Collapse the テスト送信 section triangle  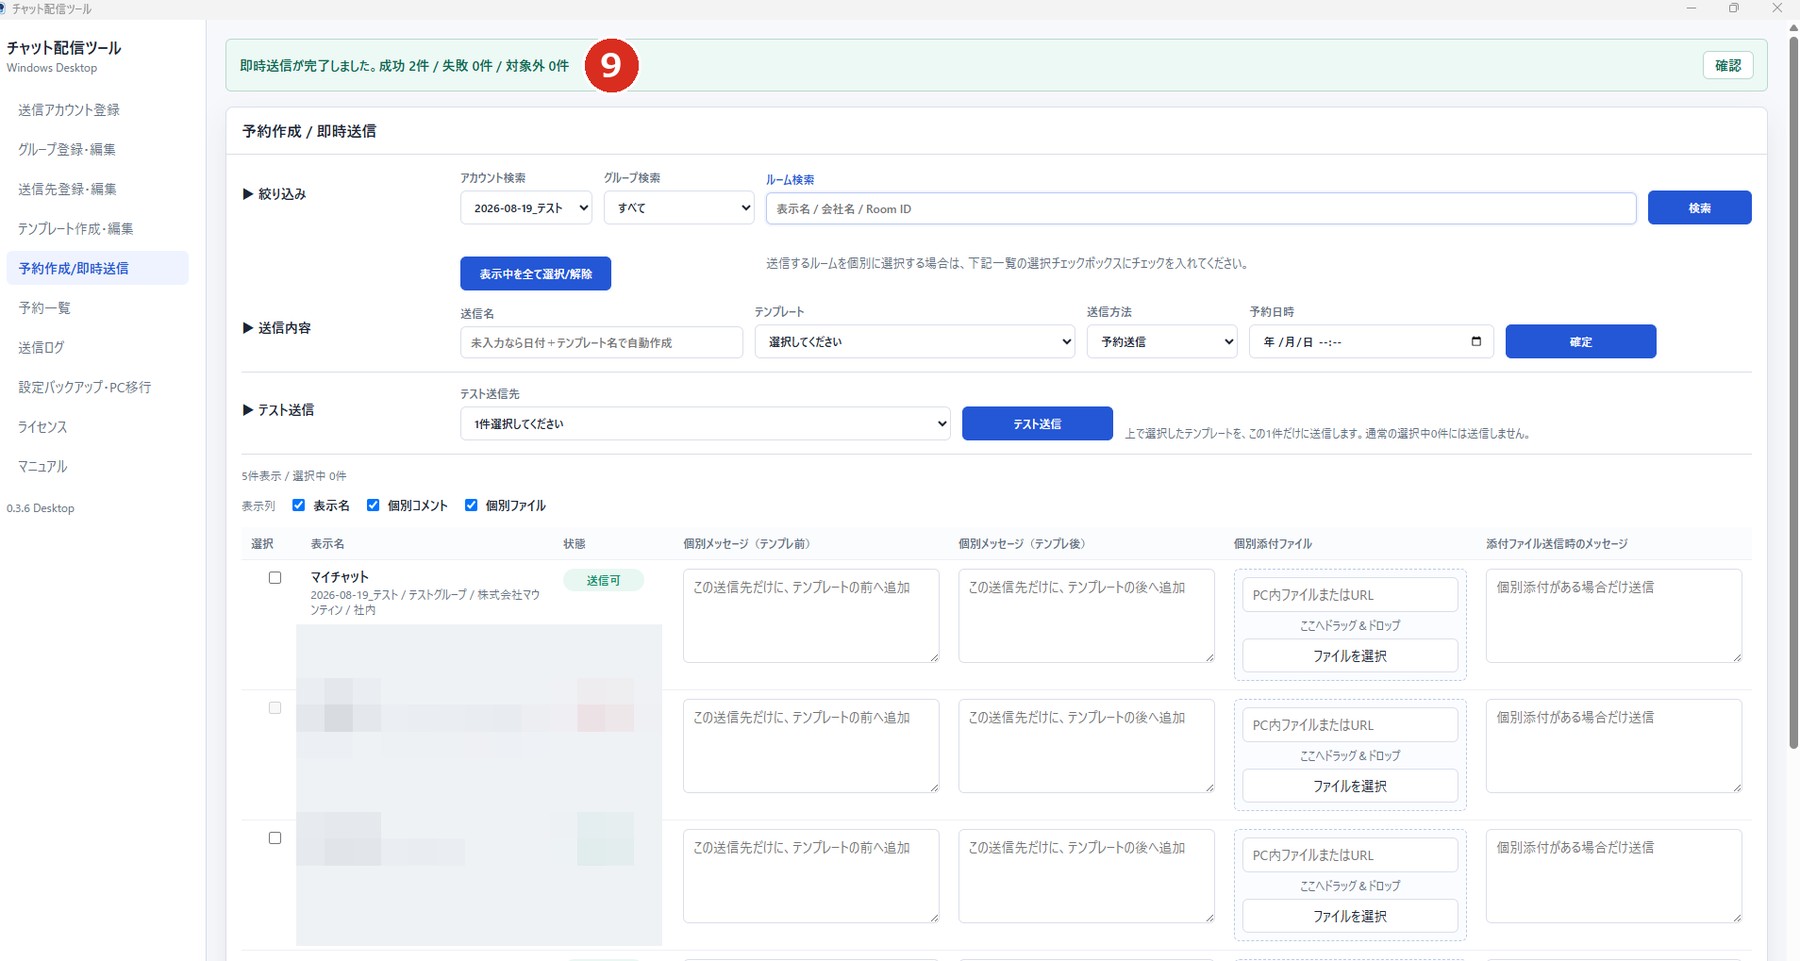(x=248, y=410)
